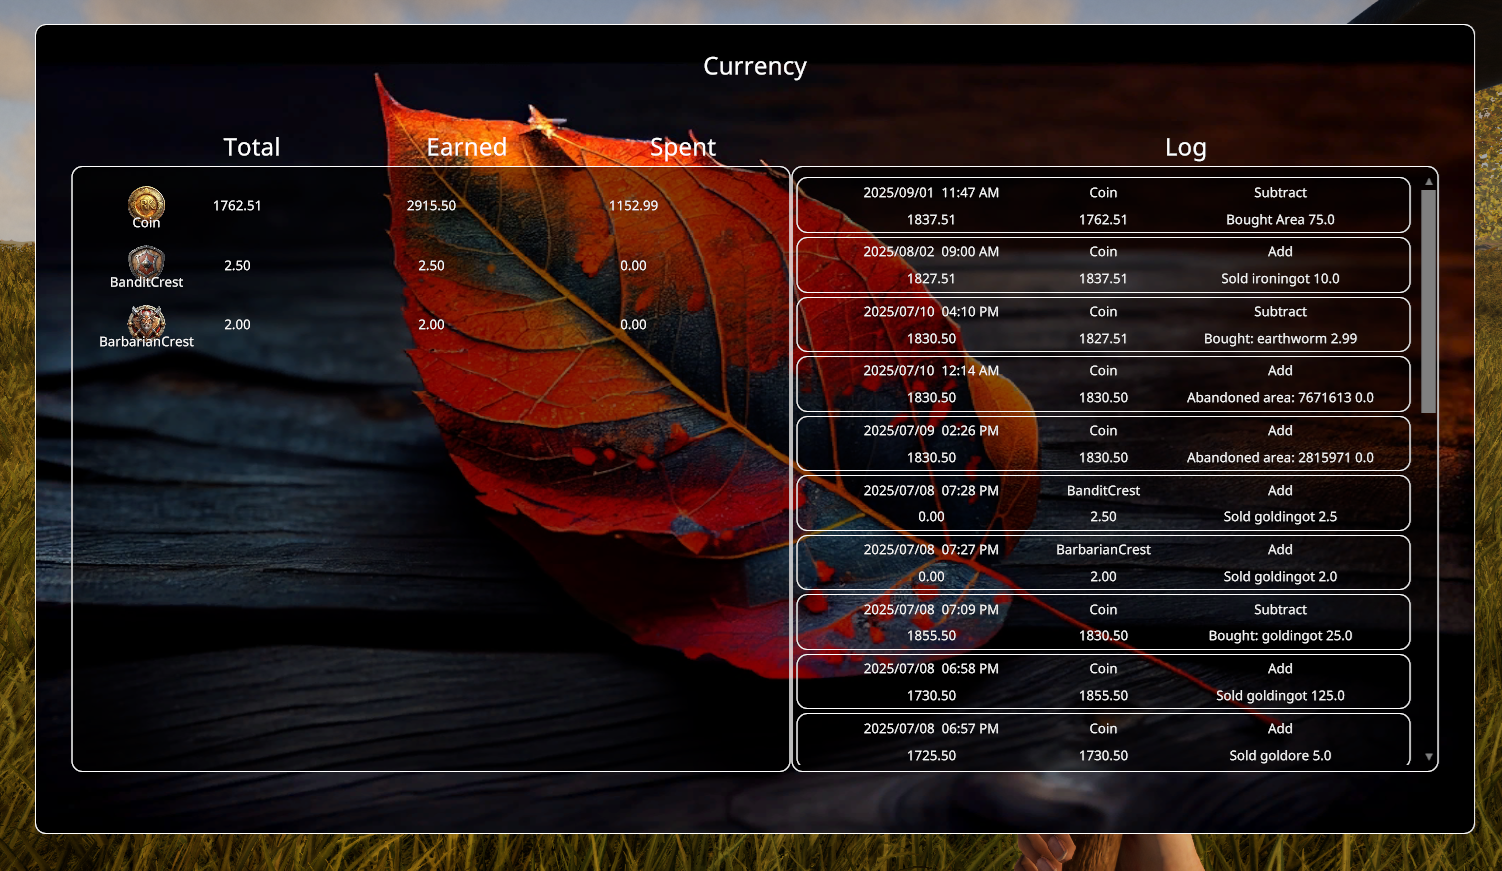Click the Bought: earthworm 2.99 entry

[x=1103, y=325]
